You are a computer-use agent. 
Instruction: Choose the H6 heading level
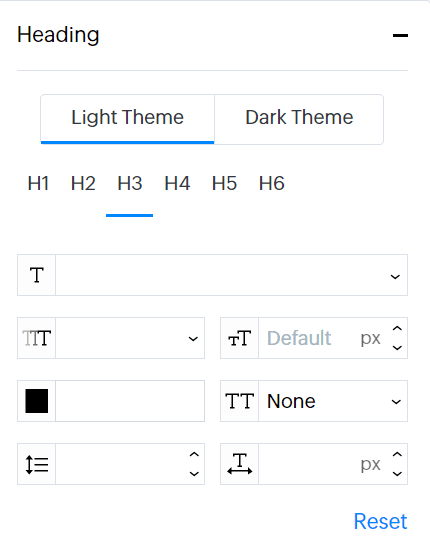pos(272,183)
